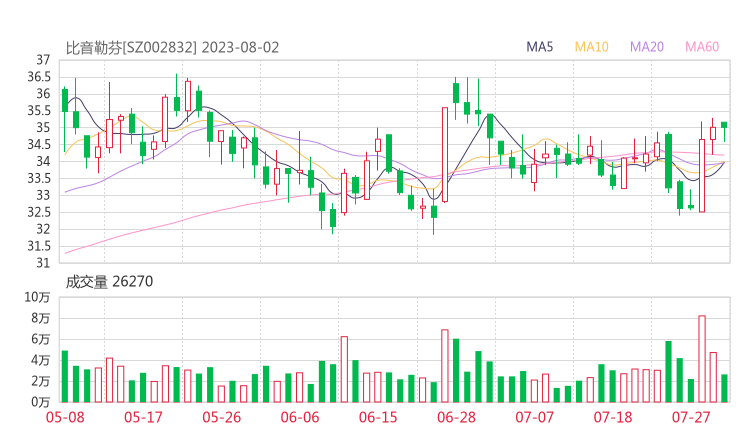Click the 33.5 price axis label
Image resolution: width=740 pixels, height=440 pixels.
point(39,178)
